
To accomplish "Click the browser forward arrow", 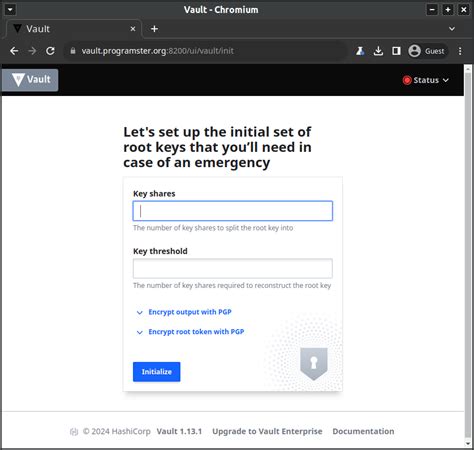I will tap(32, 51).
